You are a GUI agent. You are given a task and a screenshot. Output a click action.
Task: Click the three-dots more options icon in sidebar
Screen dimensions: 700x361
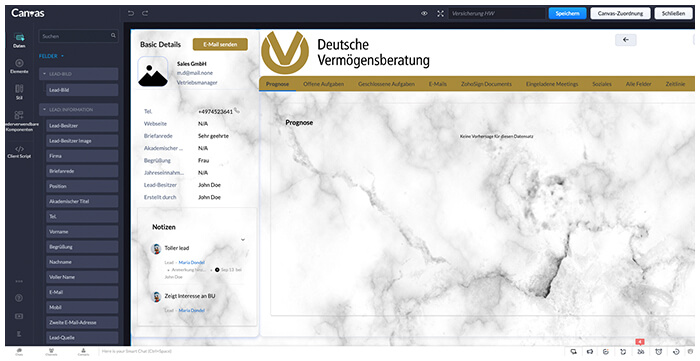[19, 281]
